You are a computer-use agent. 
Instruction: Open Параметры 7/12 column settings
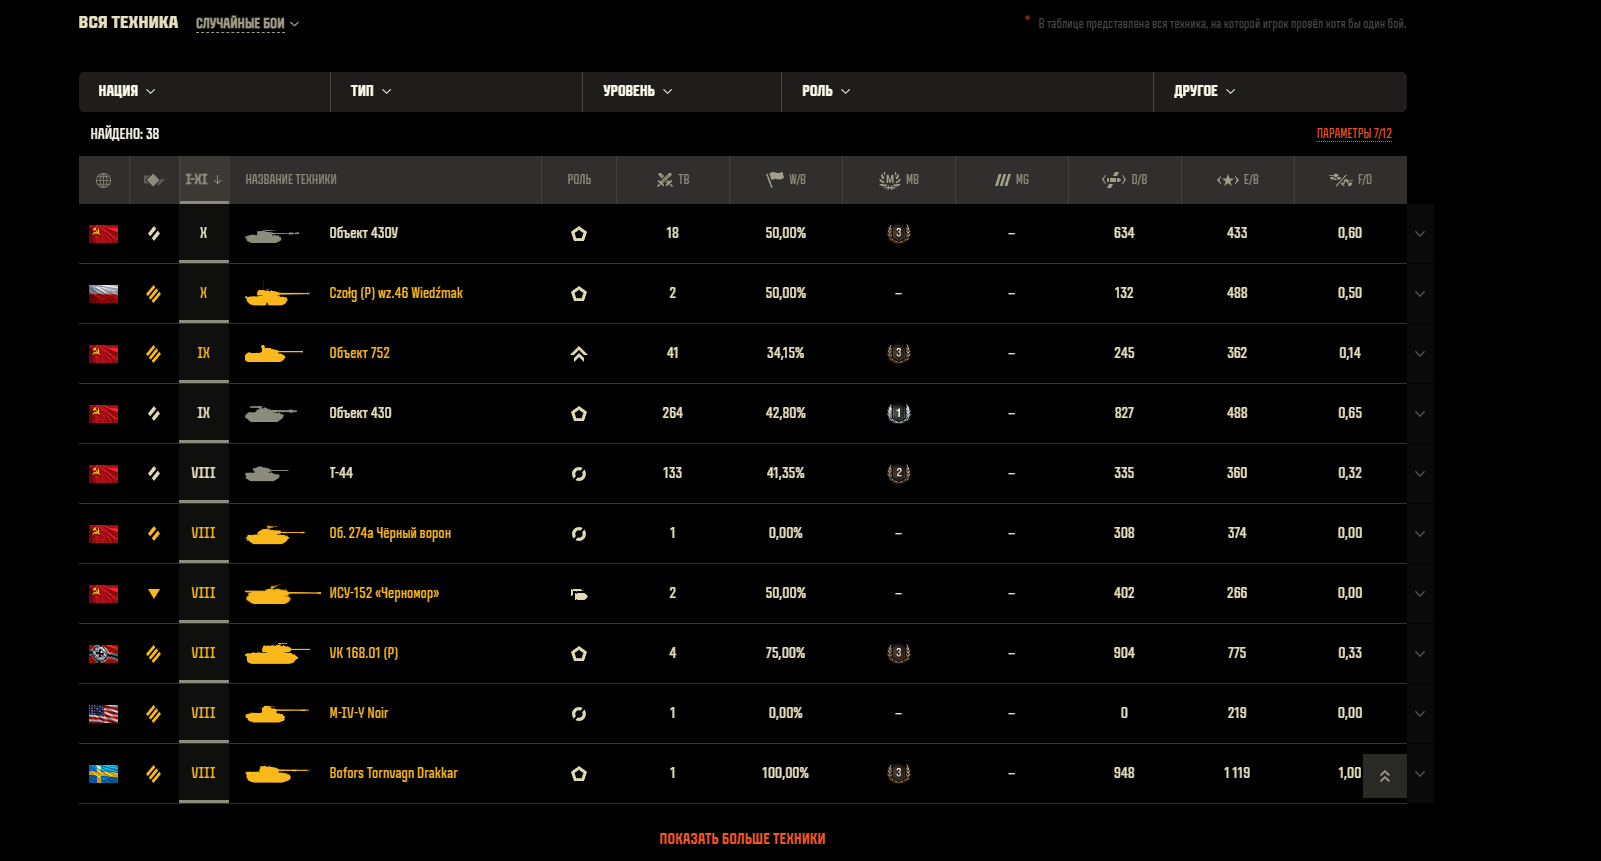coord(1353,133)
